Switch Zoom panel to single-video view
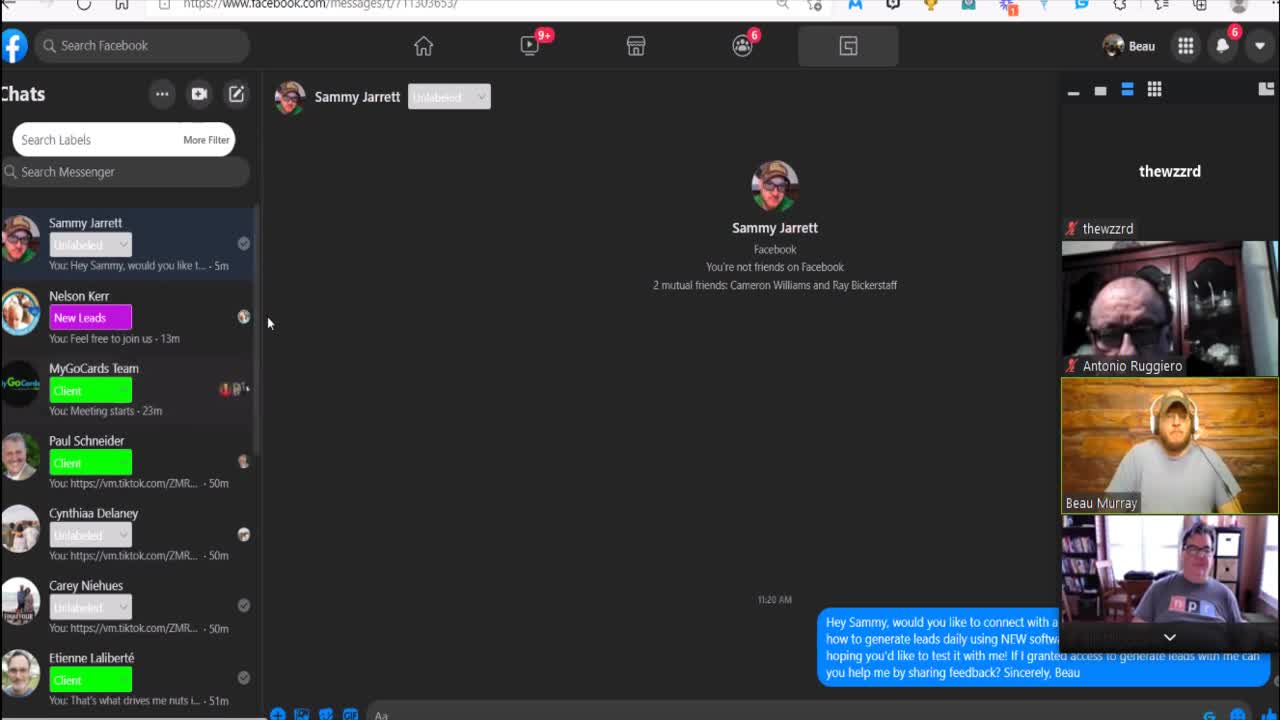The height and width of the screenshot is (720, 1280). pos(1100,91)
